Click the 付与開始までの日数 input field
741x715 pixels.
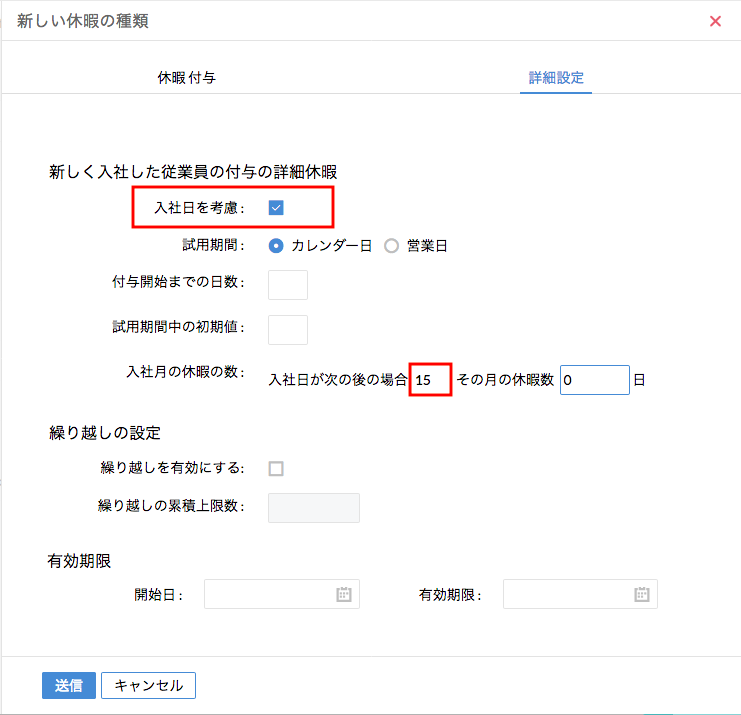click(288, 285)
